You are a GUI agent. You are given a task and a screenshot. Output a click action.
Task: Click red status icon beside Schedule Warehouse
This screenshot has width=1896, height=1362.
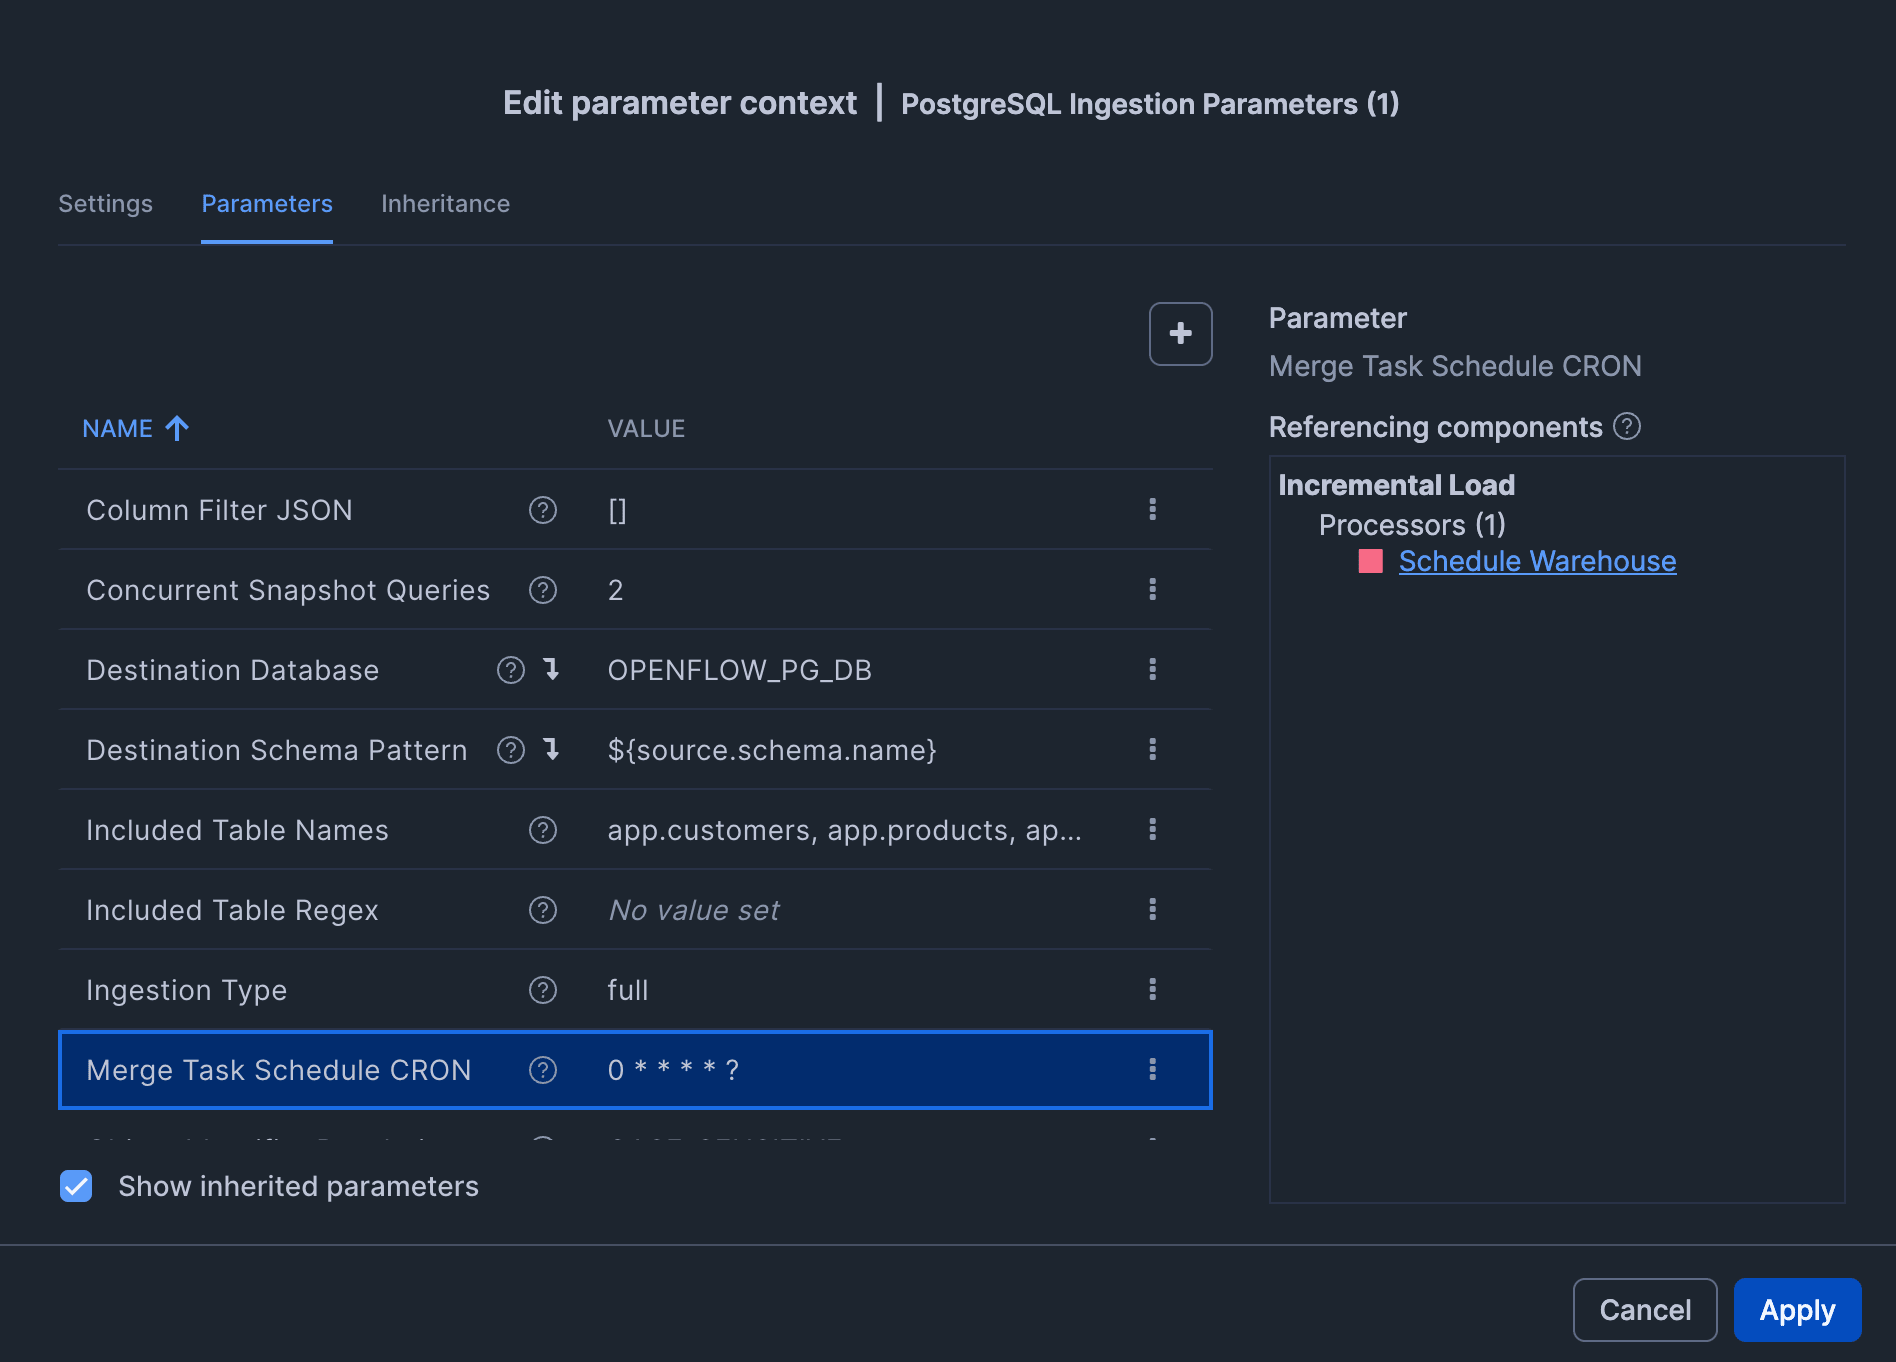(x=1371, y=561)
